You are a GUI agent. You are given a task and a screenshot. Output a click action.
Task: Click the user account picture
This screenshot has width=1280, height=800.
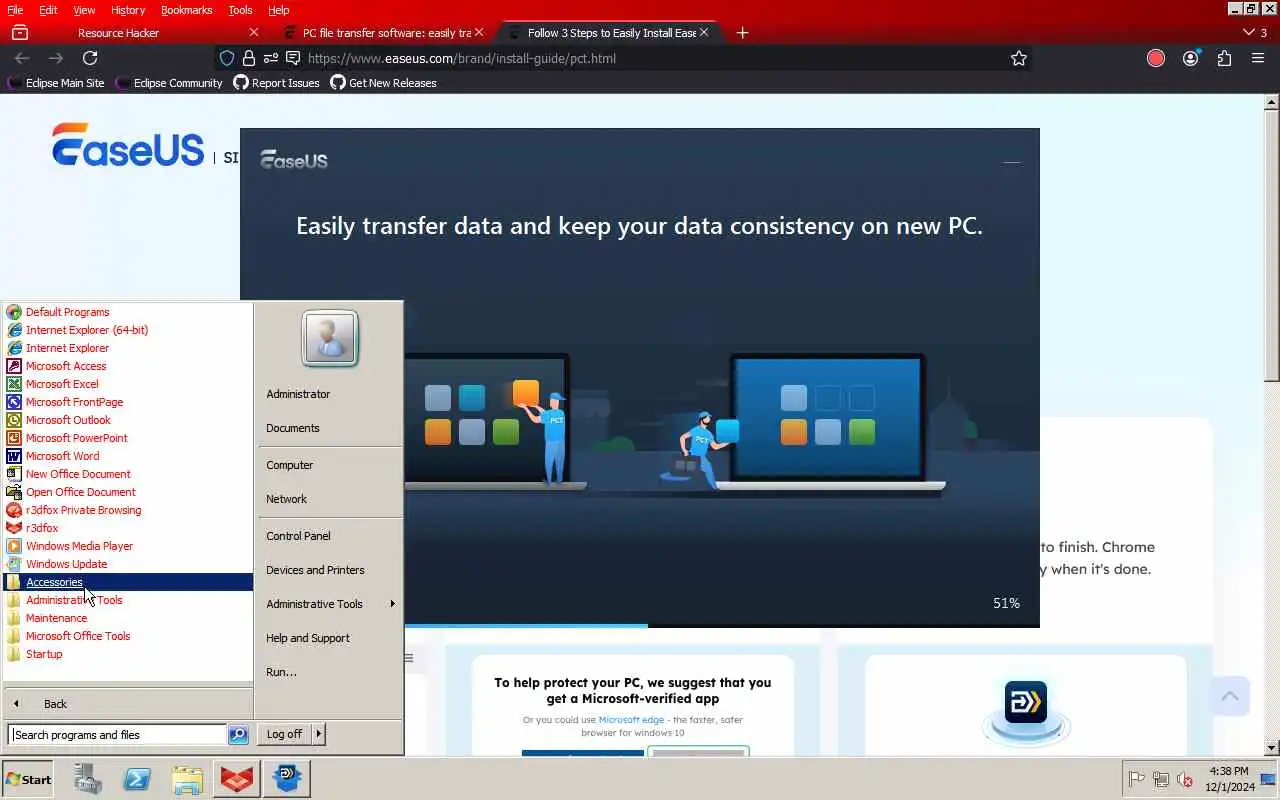[330, 338]
